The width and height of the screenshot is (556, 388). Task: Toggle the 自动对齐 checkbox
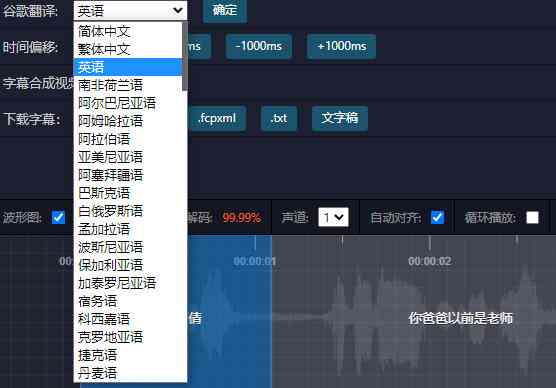437,217
